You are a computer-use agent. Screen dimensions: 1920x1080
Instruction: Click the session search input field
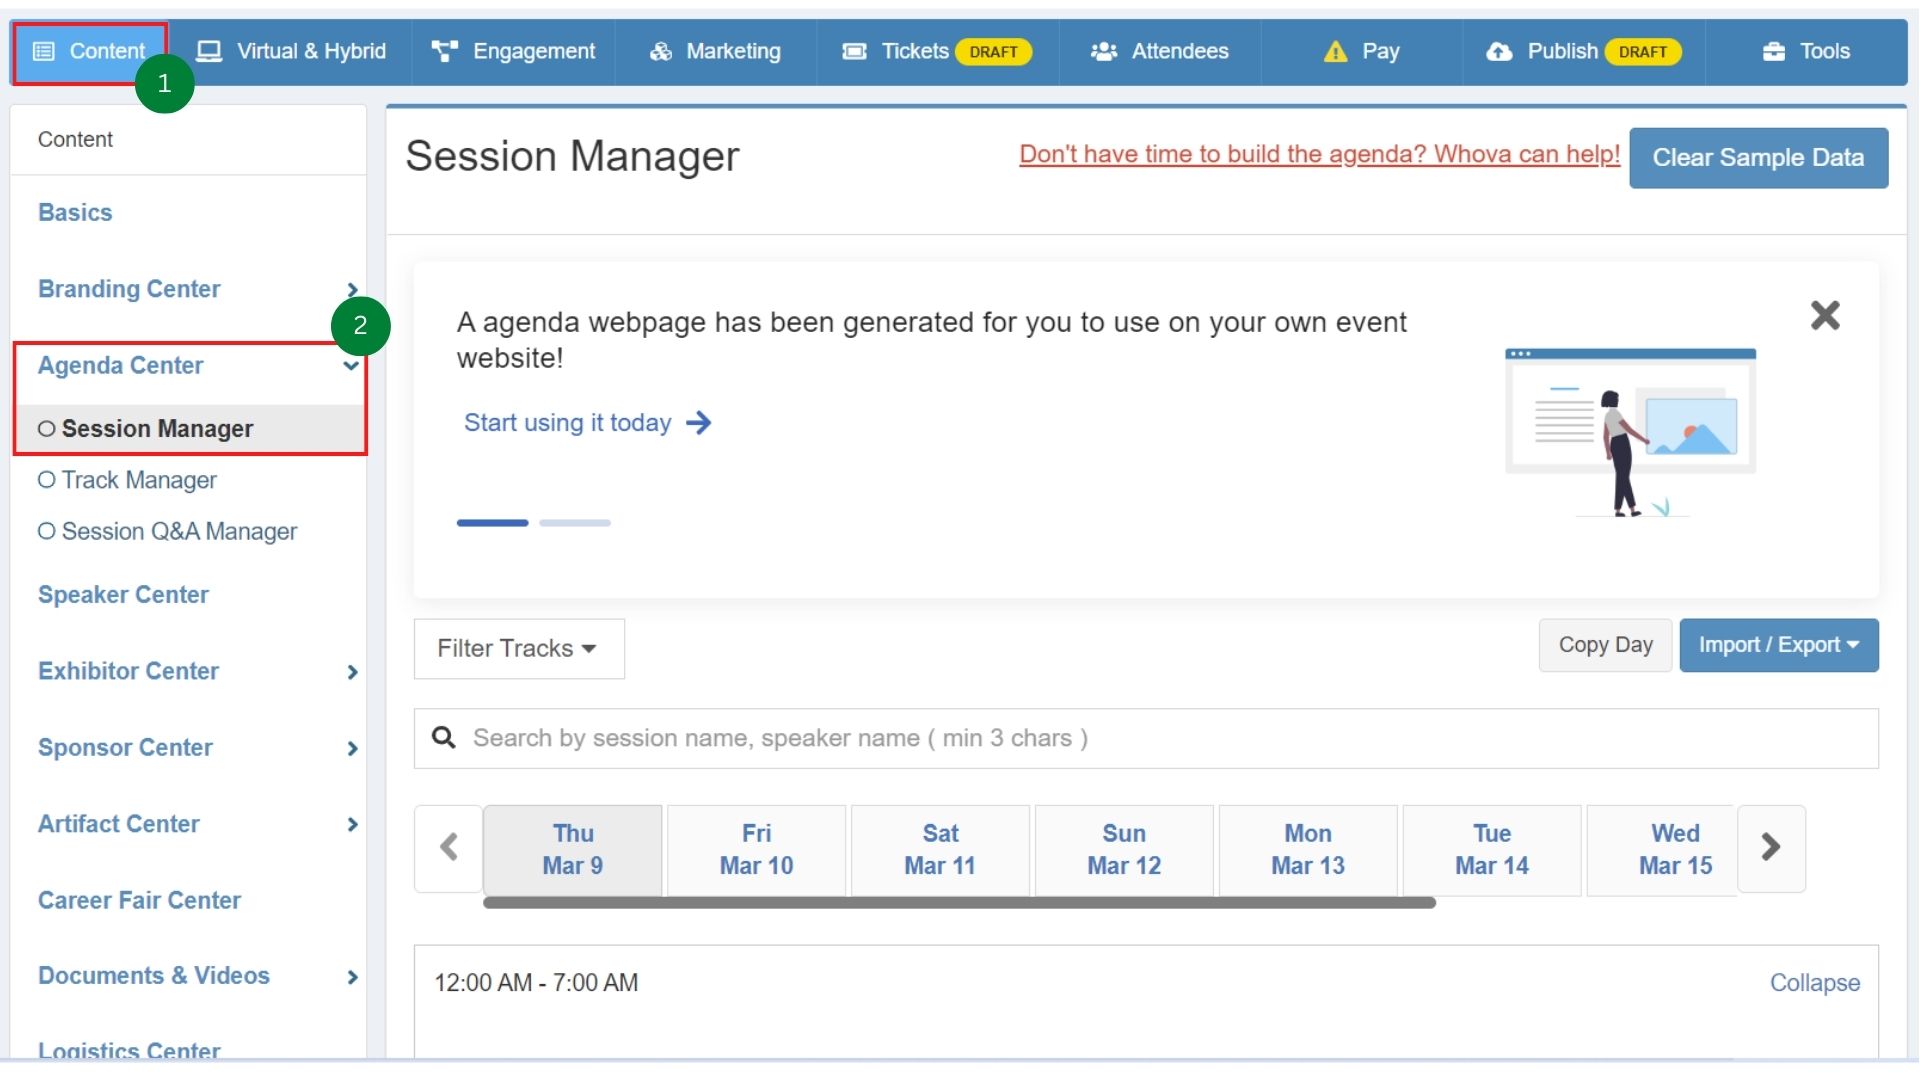(900, 738)
